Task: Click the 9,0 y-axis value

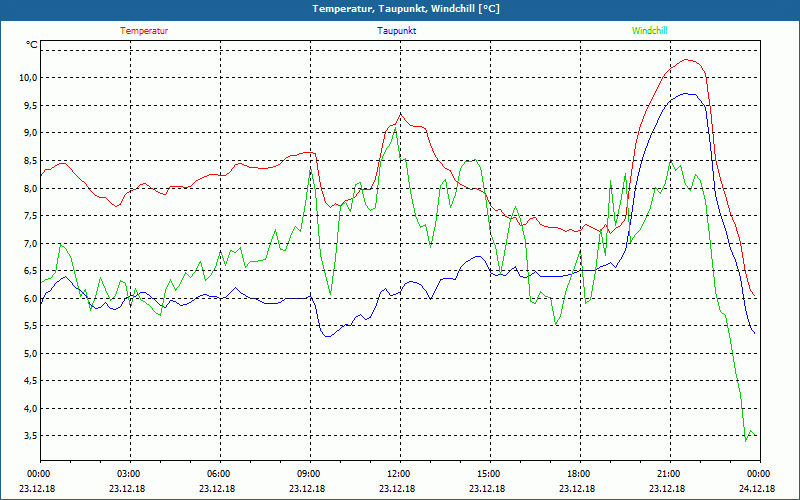Action: coord(30,133)
